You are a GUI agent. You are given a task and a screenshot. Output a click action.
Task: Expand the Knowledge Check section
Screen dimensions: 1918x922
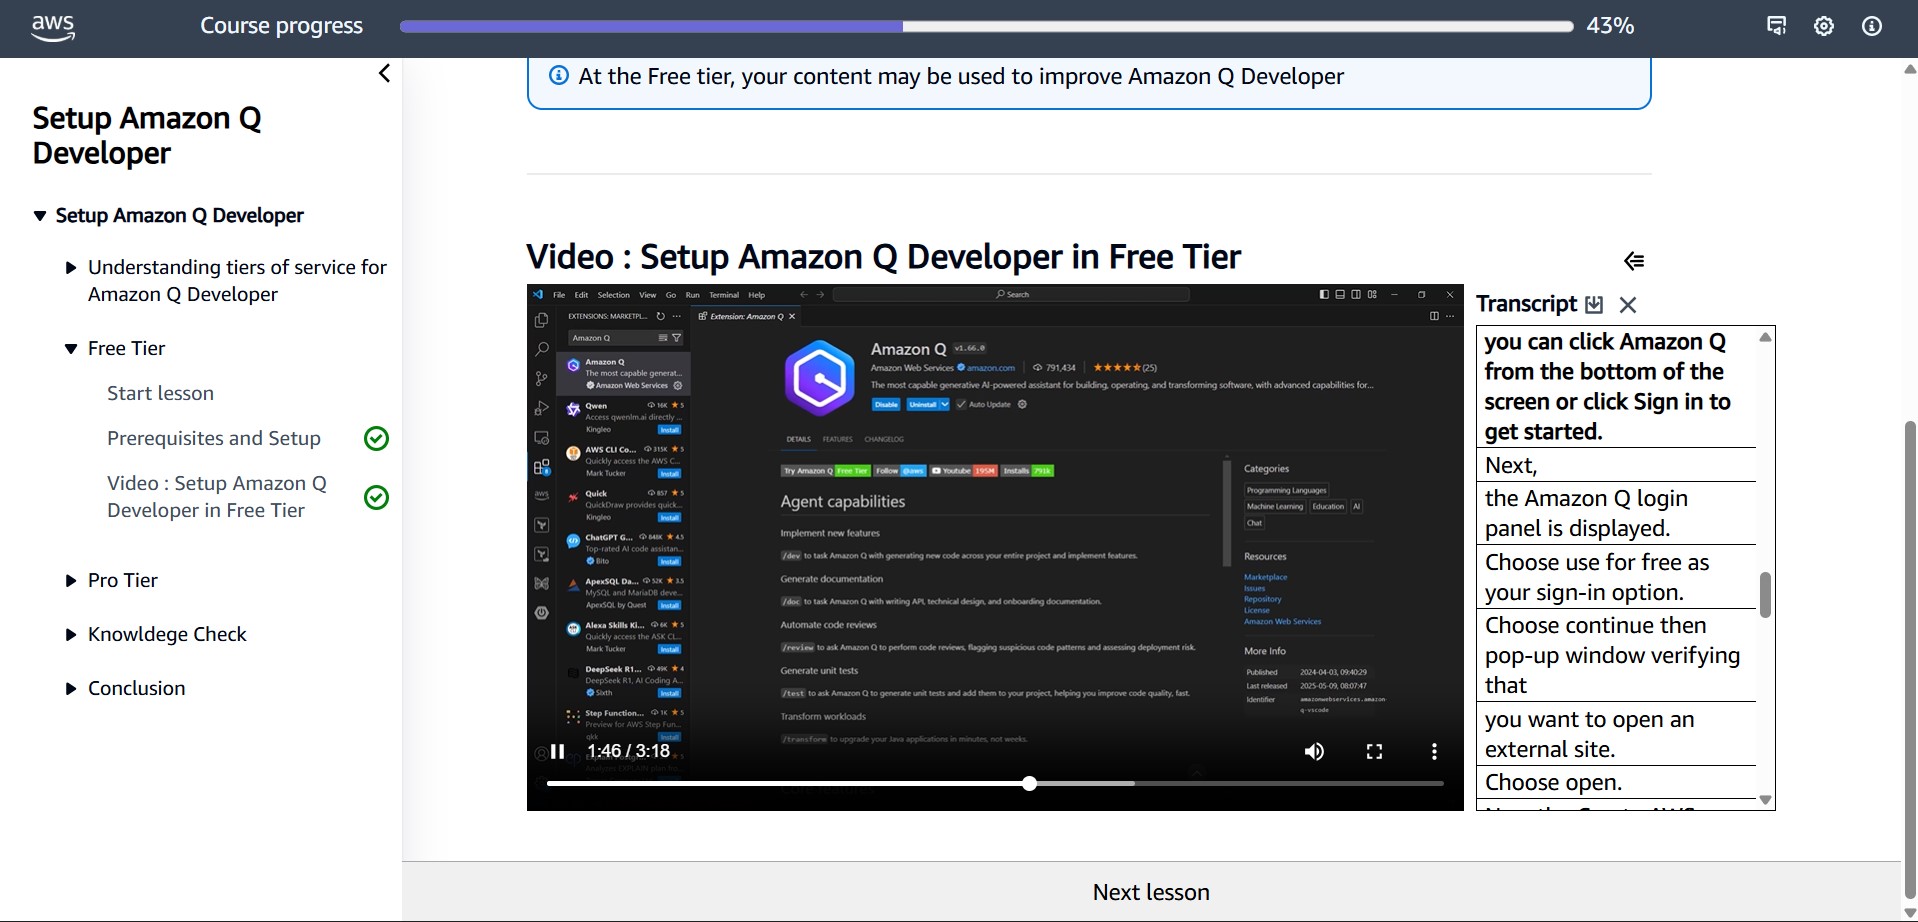(x=166, y=634)
